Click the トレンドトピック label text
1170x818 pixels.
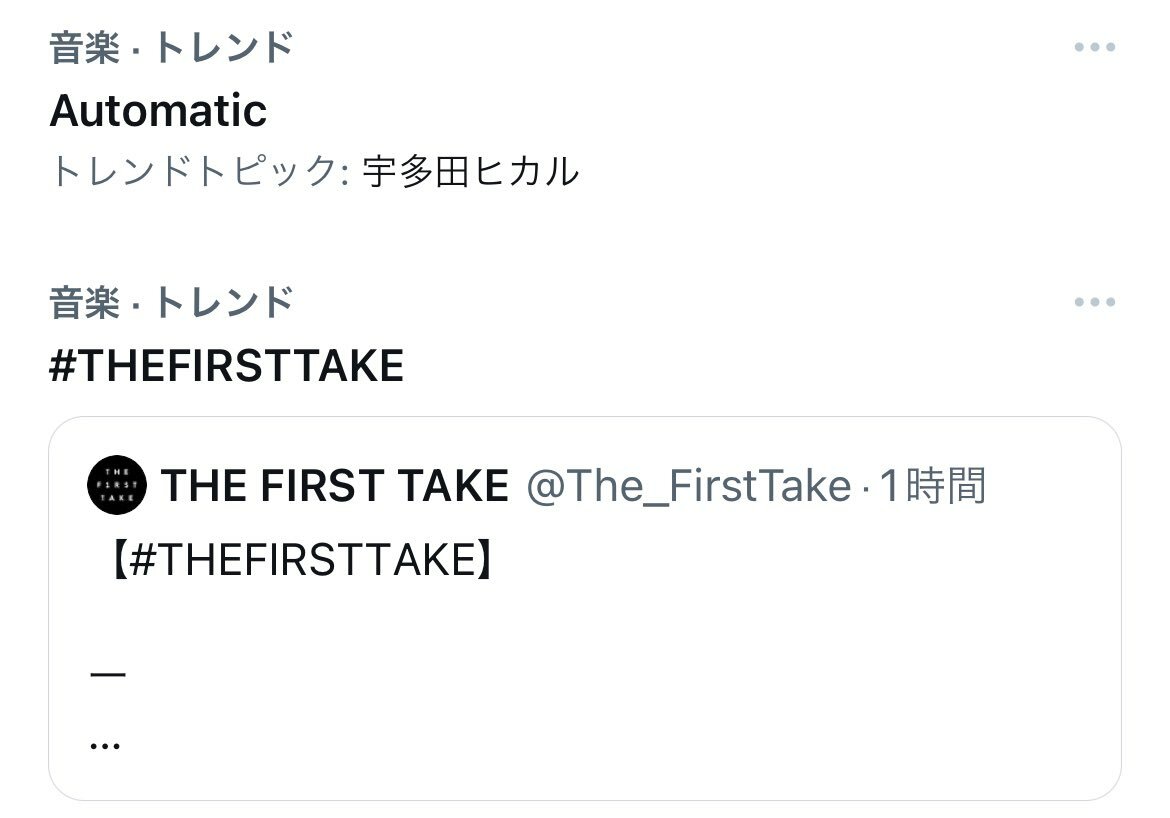198,171
